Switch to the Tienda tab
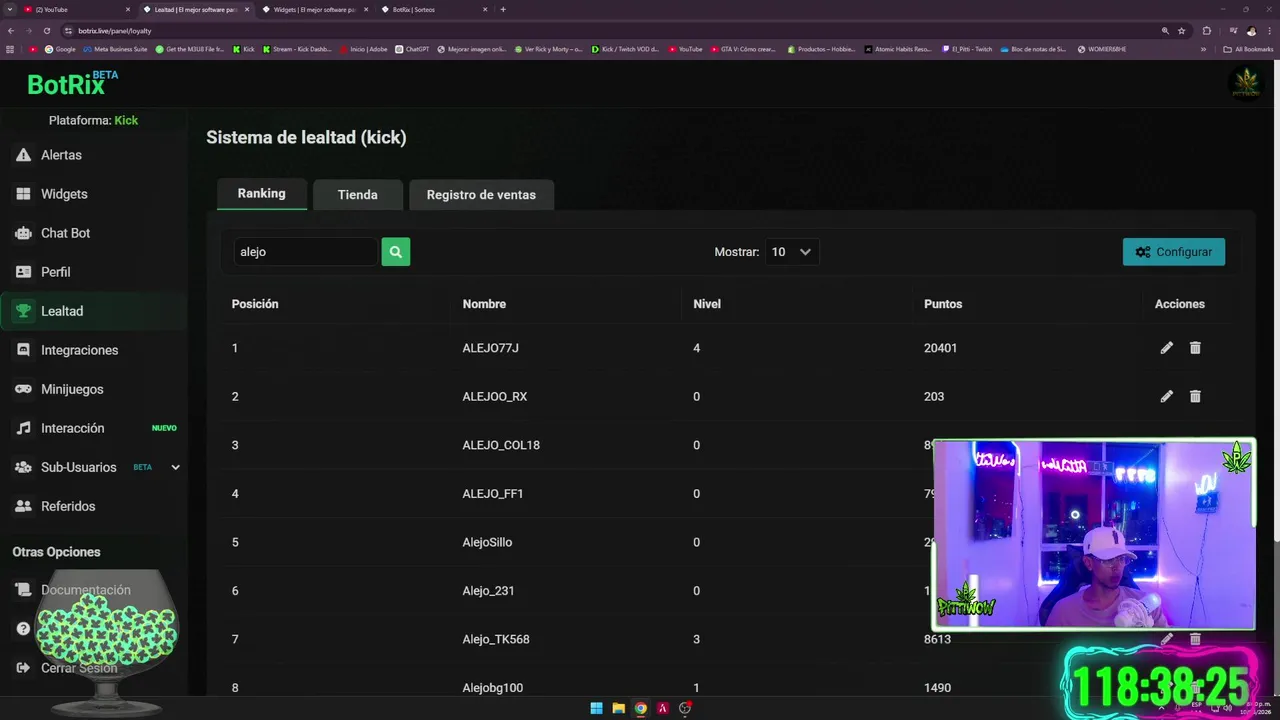 click(x=358, y=195)
